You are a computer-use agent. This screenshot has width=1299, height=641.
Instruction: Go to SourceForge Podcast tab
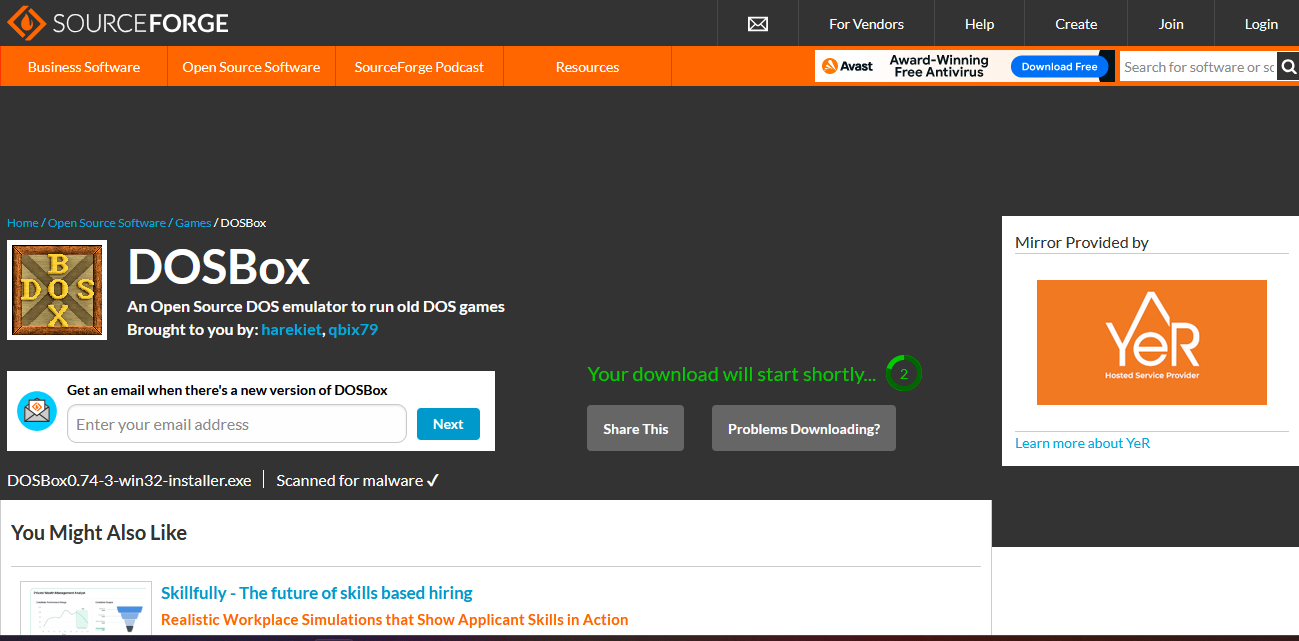pos(419,67)
